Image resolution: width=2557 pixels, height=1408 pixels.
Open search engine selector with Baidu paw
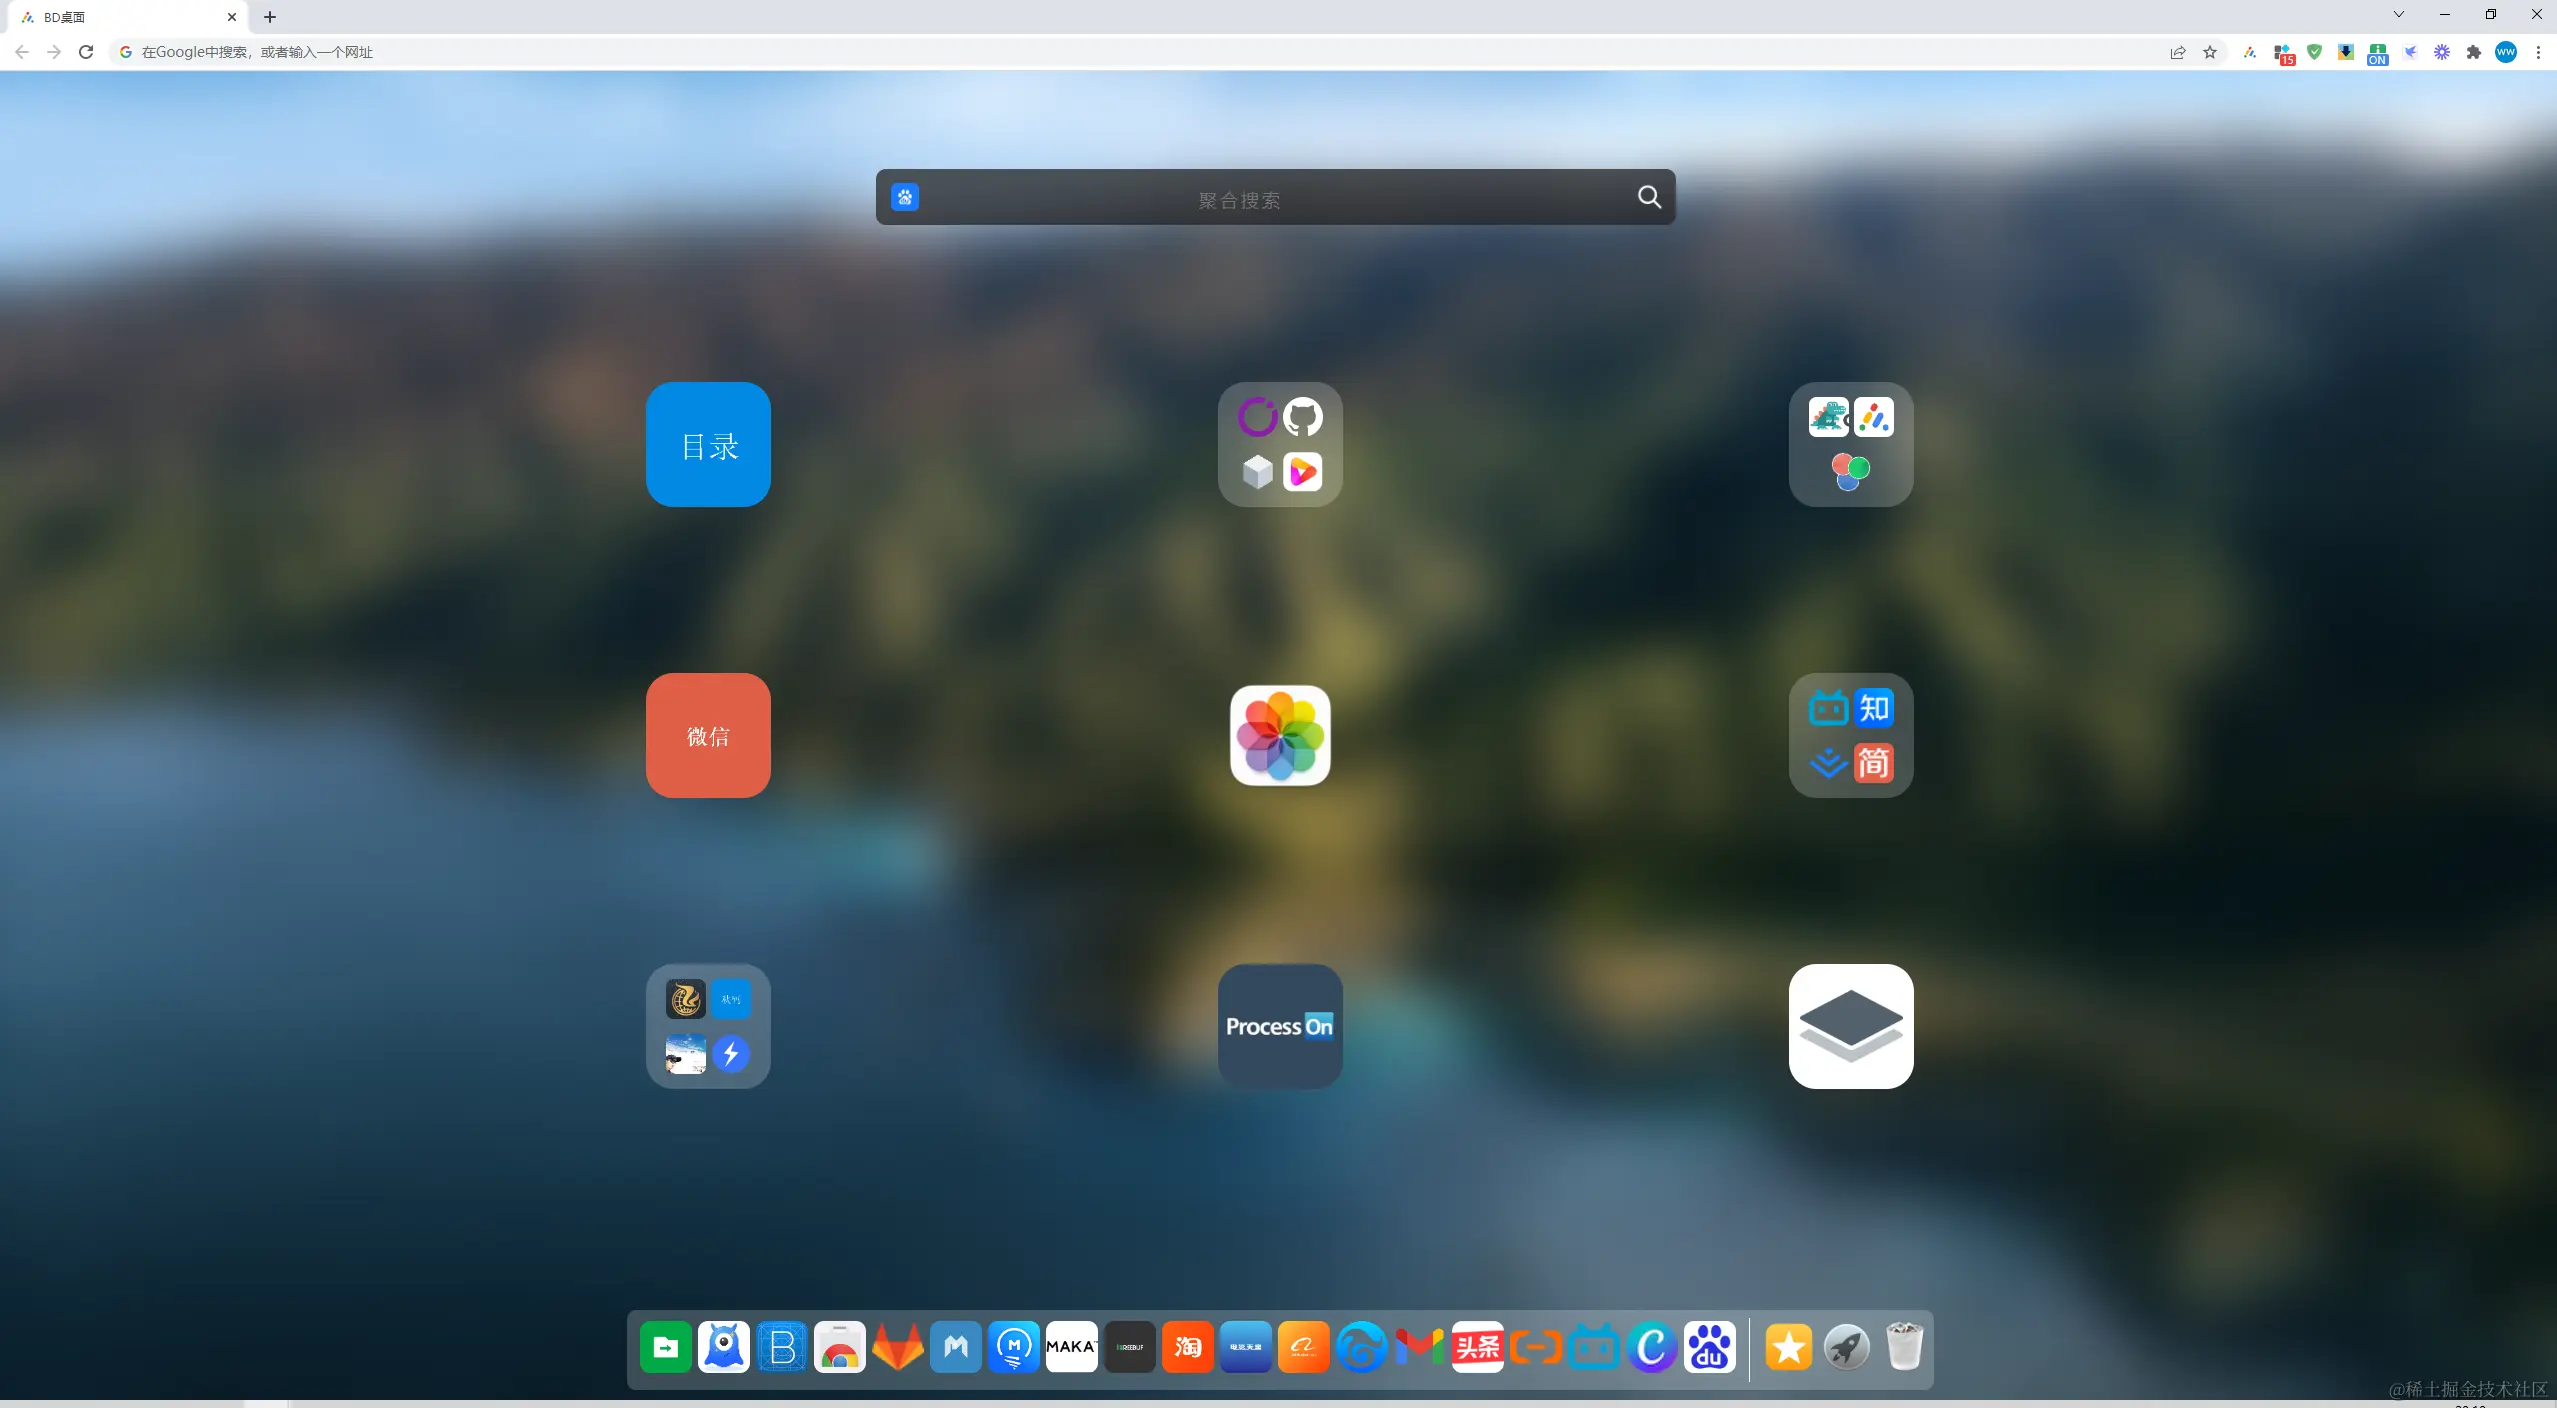[905, 197]
